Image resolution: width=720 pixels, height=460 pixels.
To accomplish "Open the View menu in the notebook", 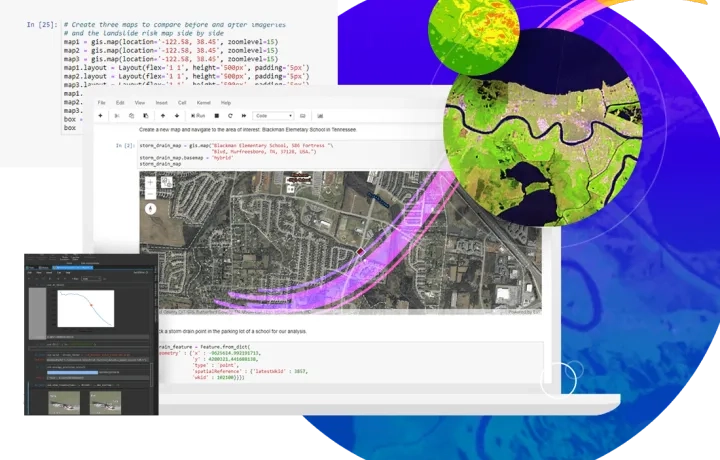I will (140, 103).
